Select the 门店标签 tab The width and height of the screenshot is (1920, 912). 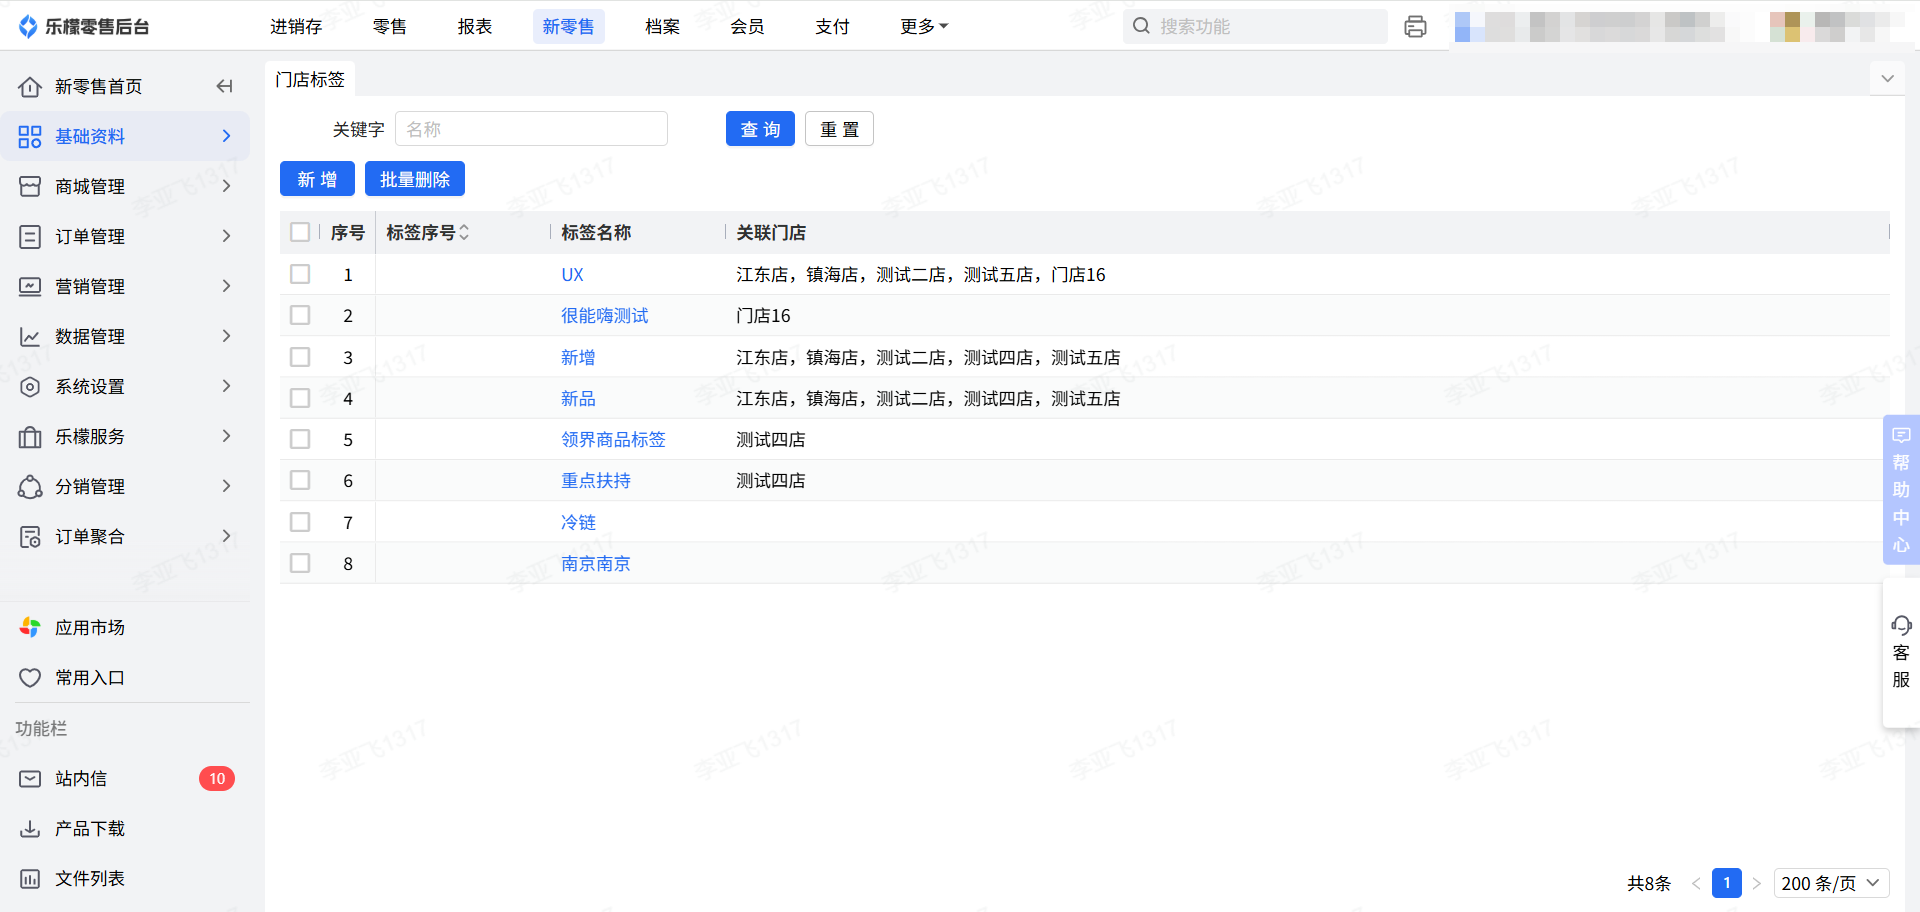(x=310, y=80)
